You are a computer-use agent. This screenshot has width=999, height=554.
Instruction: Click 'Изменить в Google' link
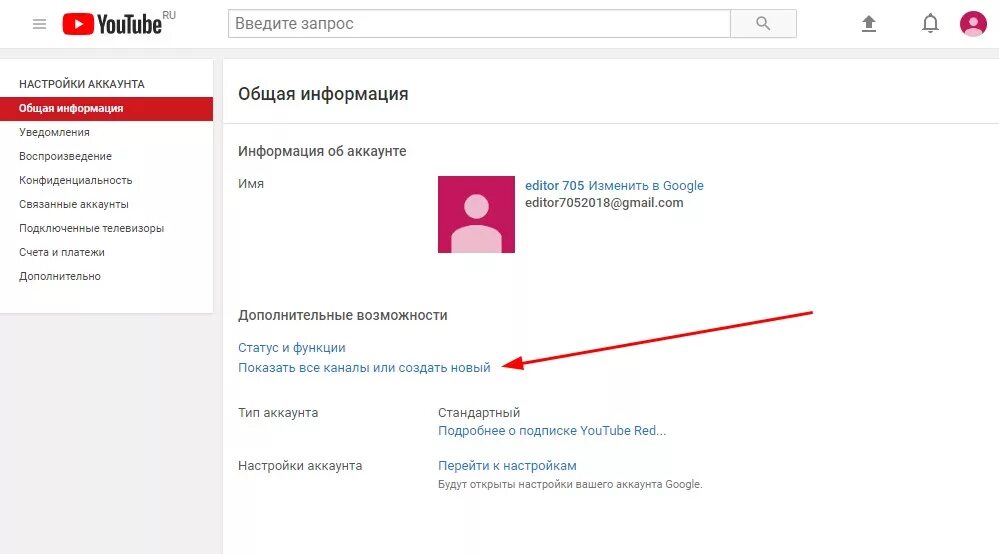click(645, 185)
